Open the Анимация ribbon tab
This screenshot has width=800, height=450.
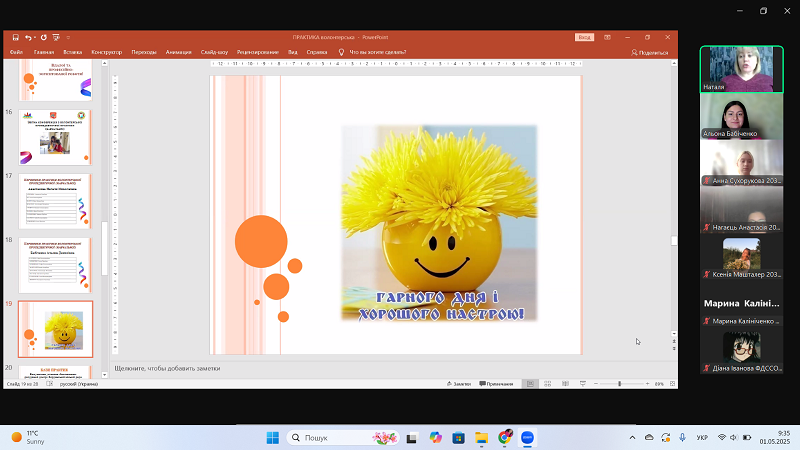click(x=179, y=52)
